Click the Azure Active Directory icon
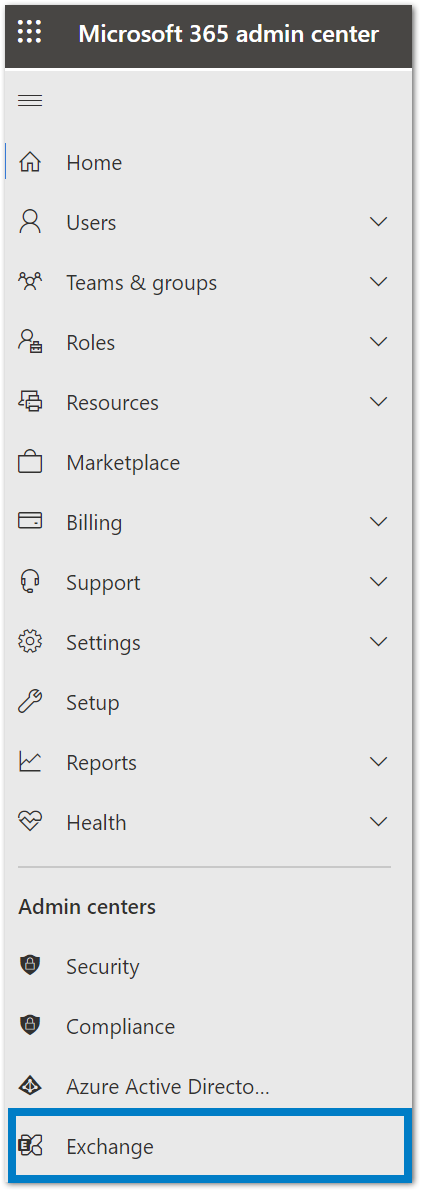 30,1086
